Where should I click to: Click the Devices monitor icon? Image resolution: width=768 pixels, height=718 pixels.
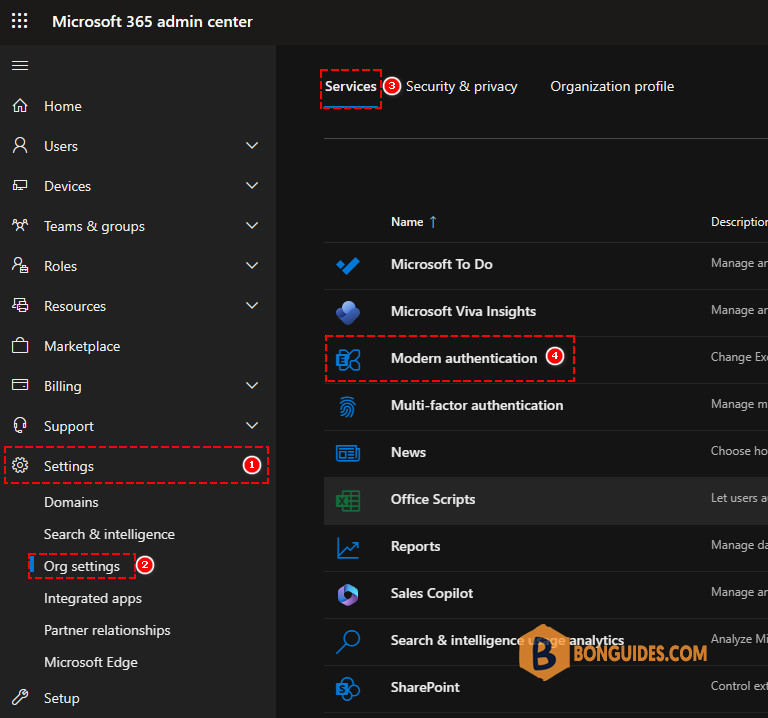click(20, 185)
